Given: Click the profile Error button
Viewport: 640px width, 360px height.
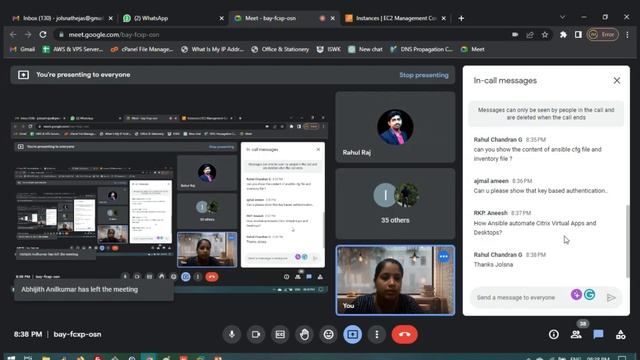Looking at the screenshot, I should point(602,35).
